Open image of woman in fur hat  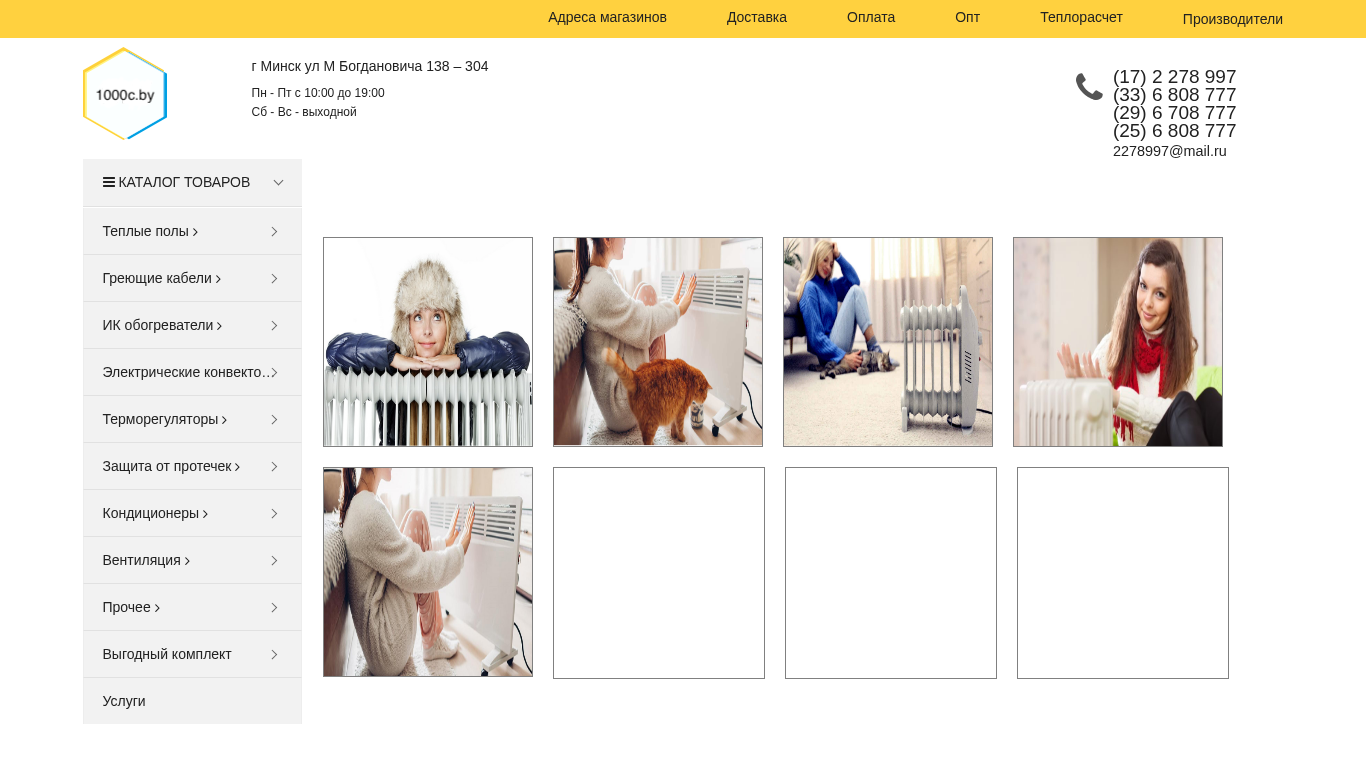pos(428,342)
